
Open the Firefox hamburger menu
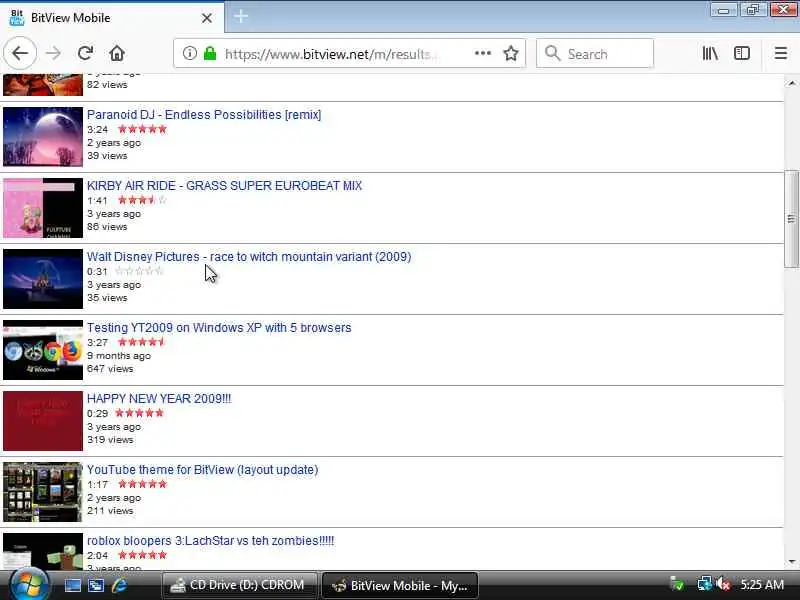pos(781,53)
